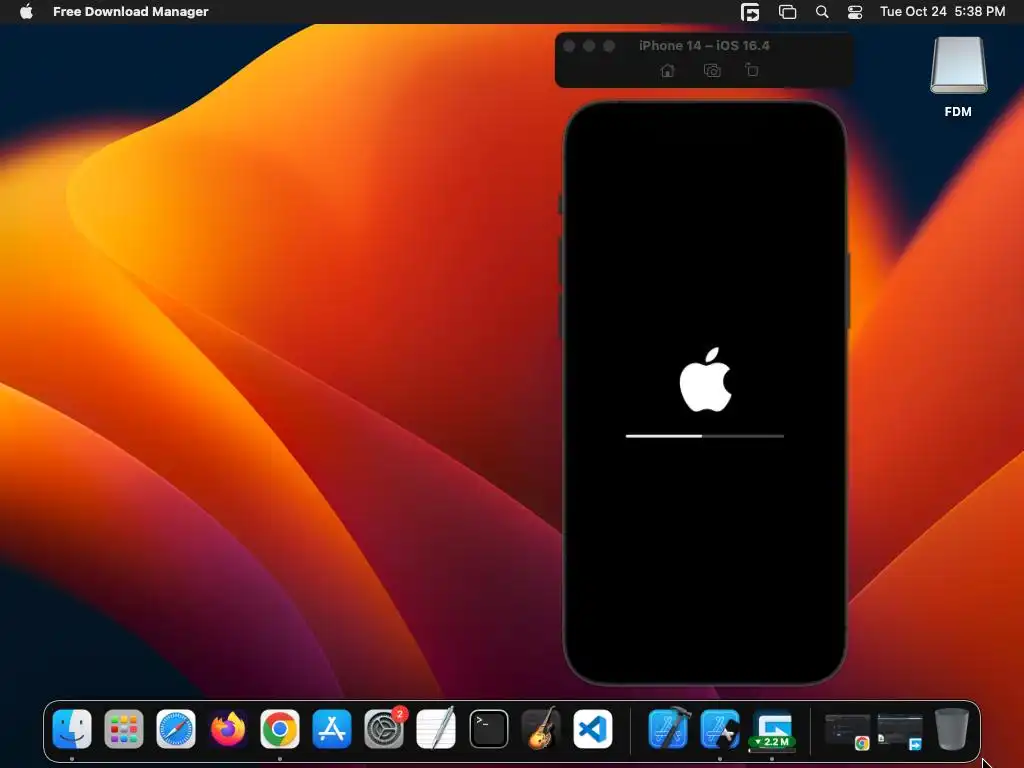Click the Free Download Manager menu bar extra icon

750,12
